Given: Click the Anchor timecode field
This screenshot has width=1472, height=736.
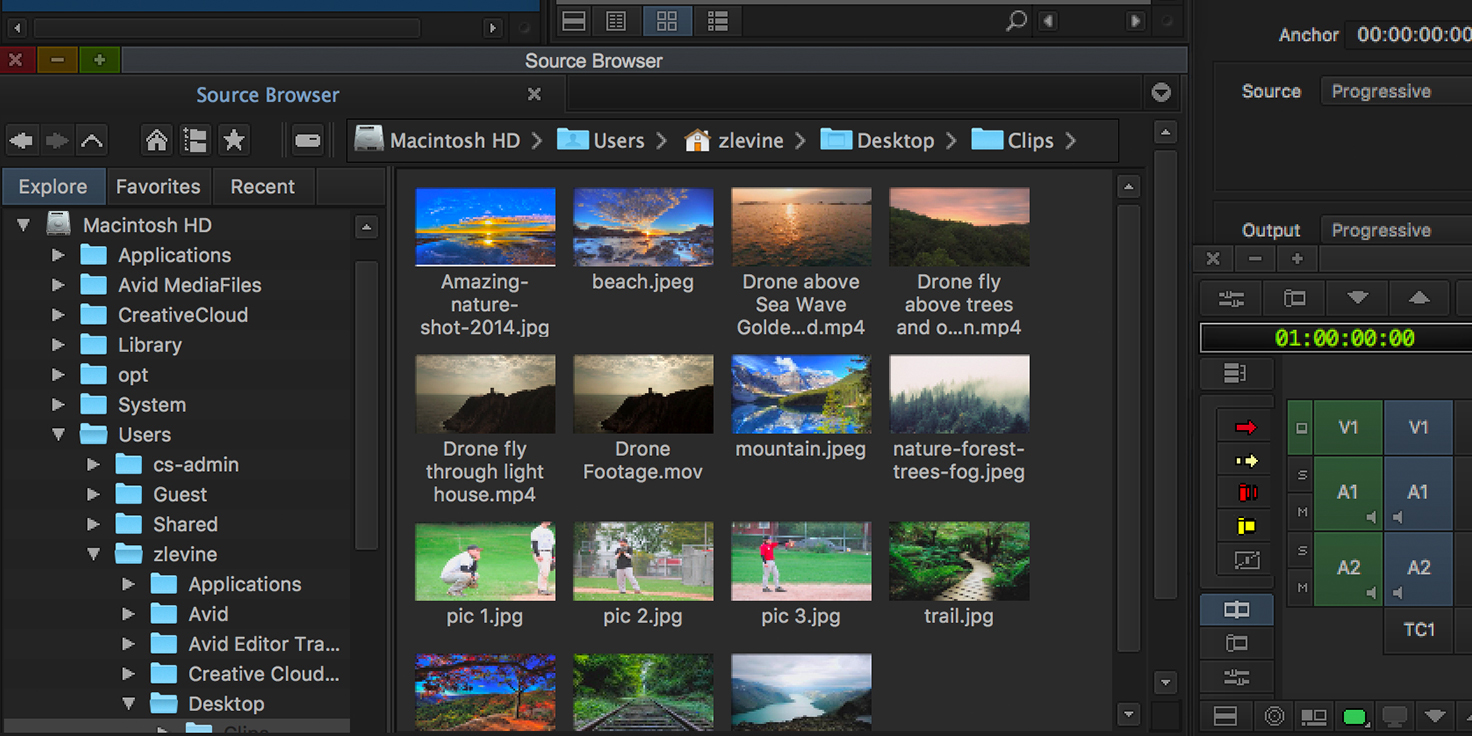Looking at the screenshot, I should [x=1411, y=34].
